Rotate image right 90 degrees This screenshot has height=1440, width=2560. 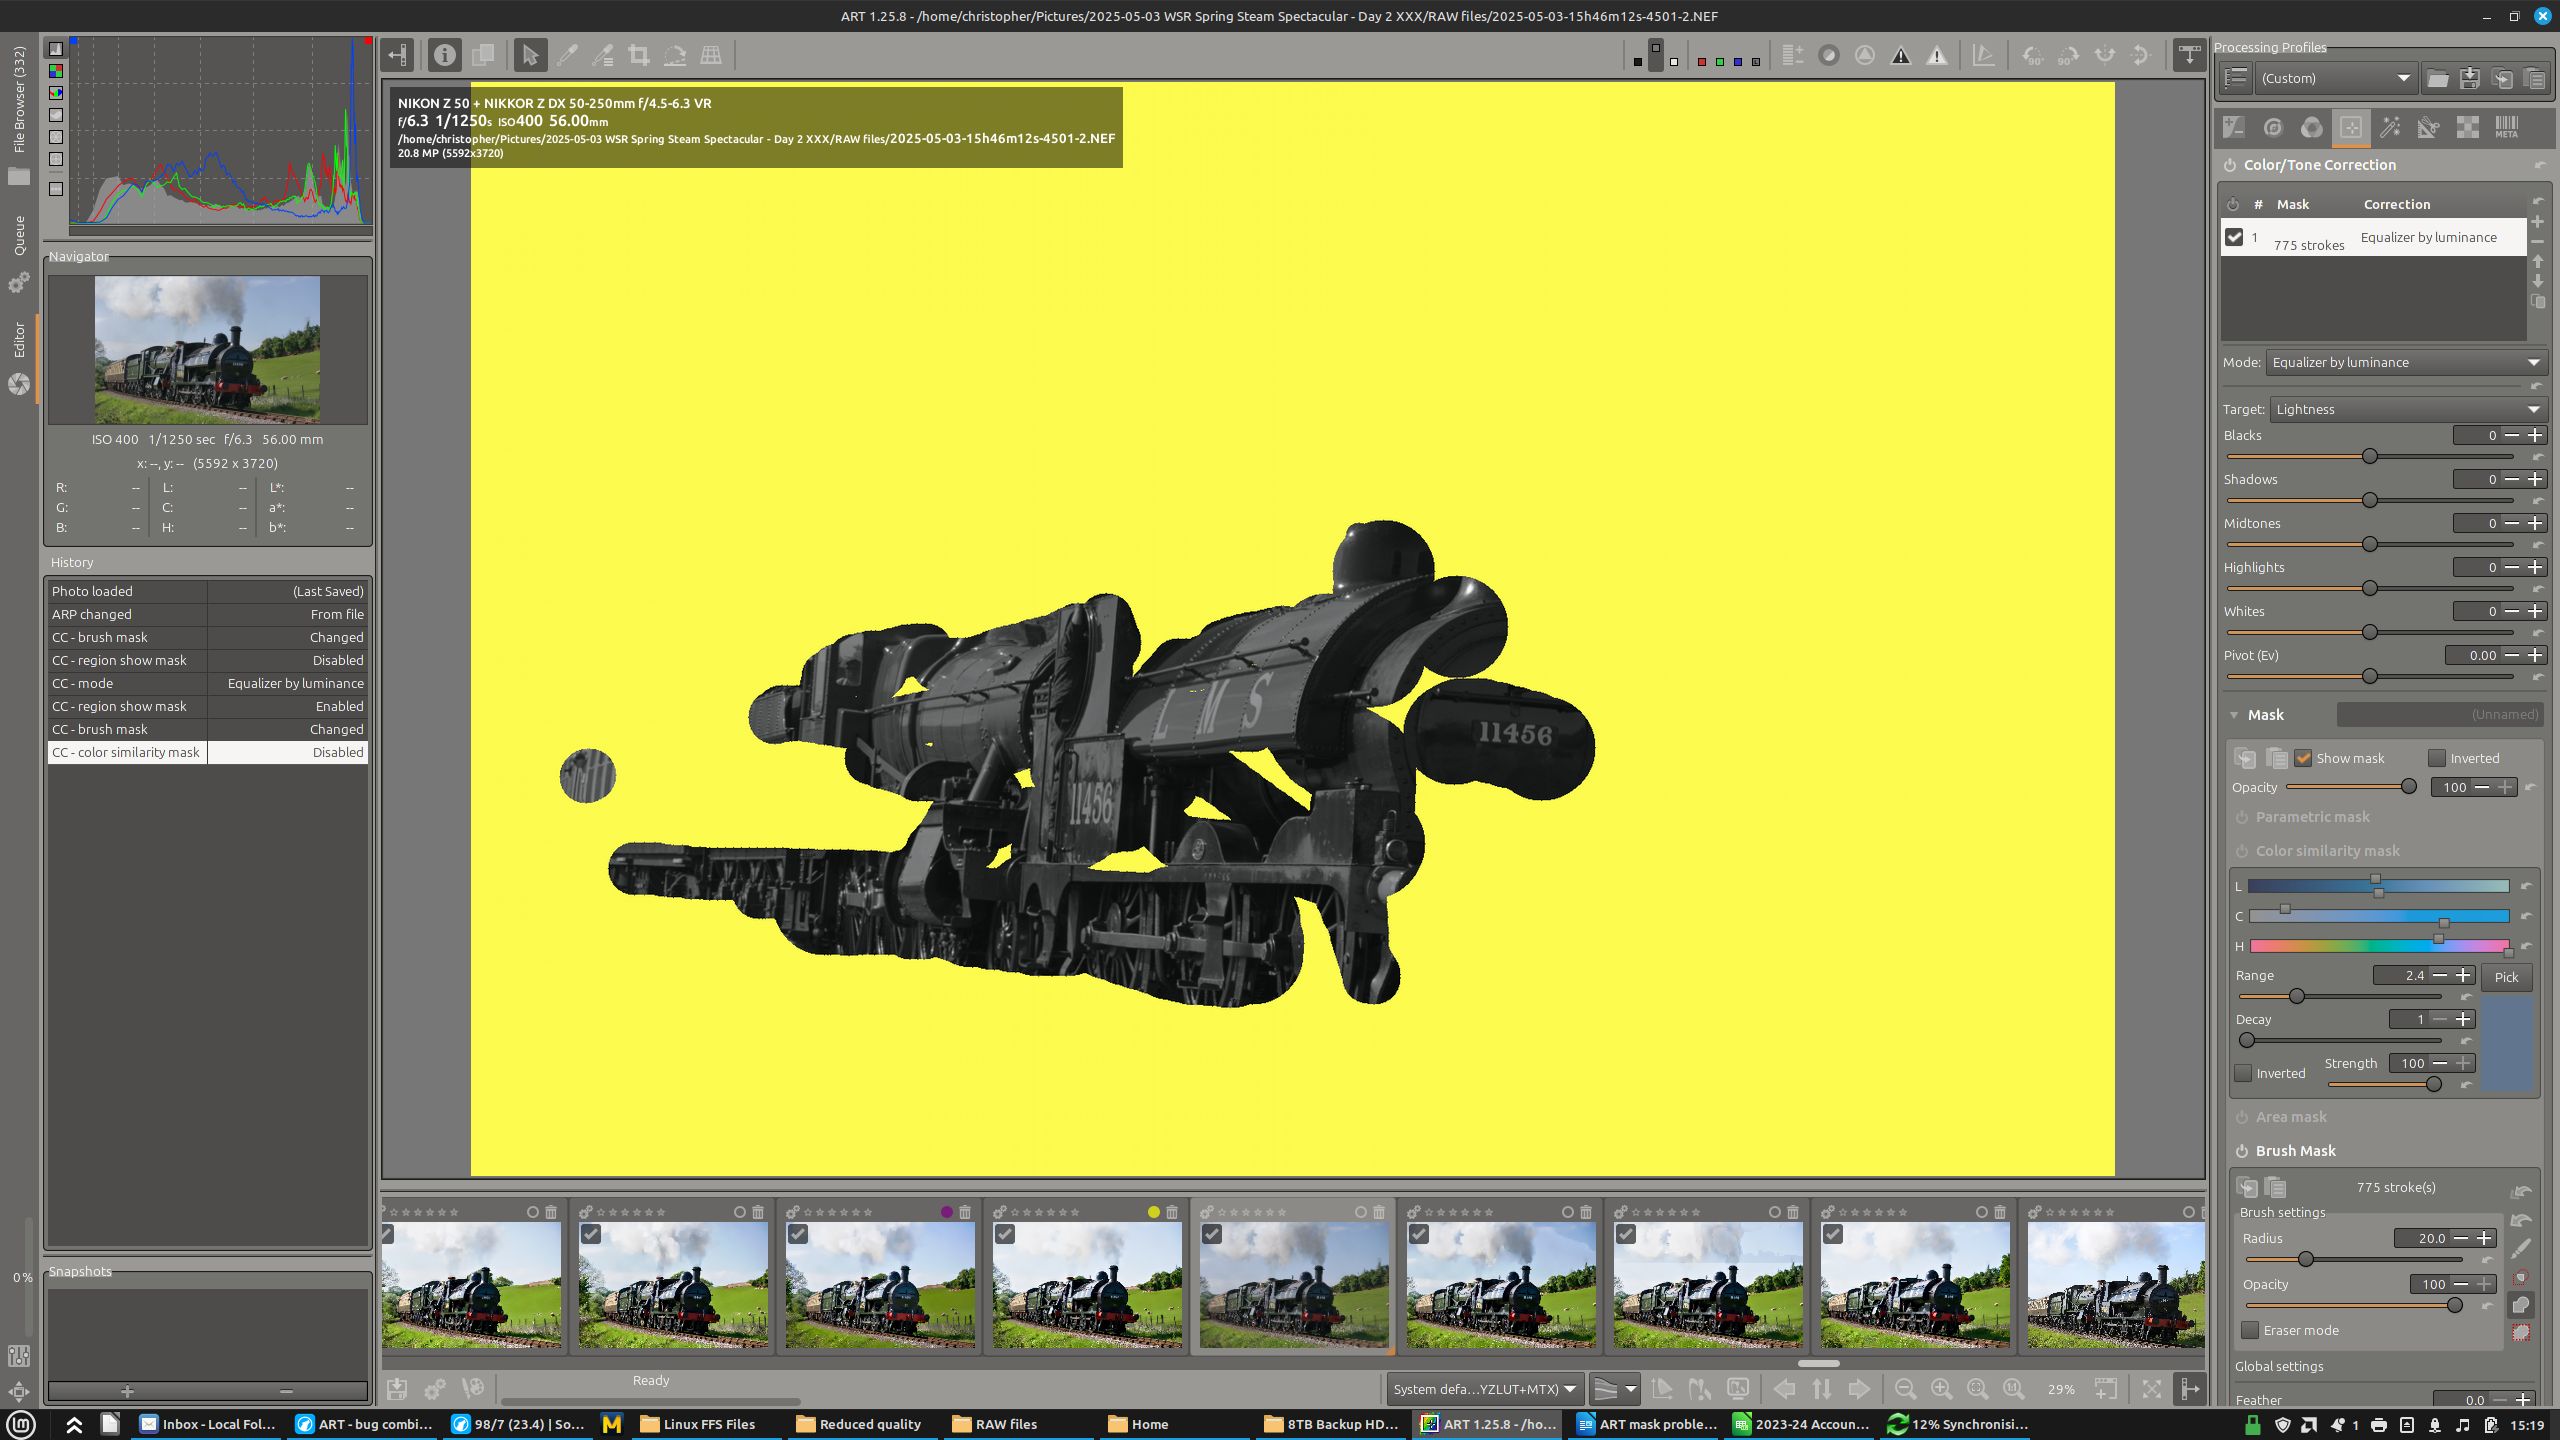click(2068, 56)
